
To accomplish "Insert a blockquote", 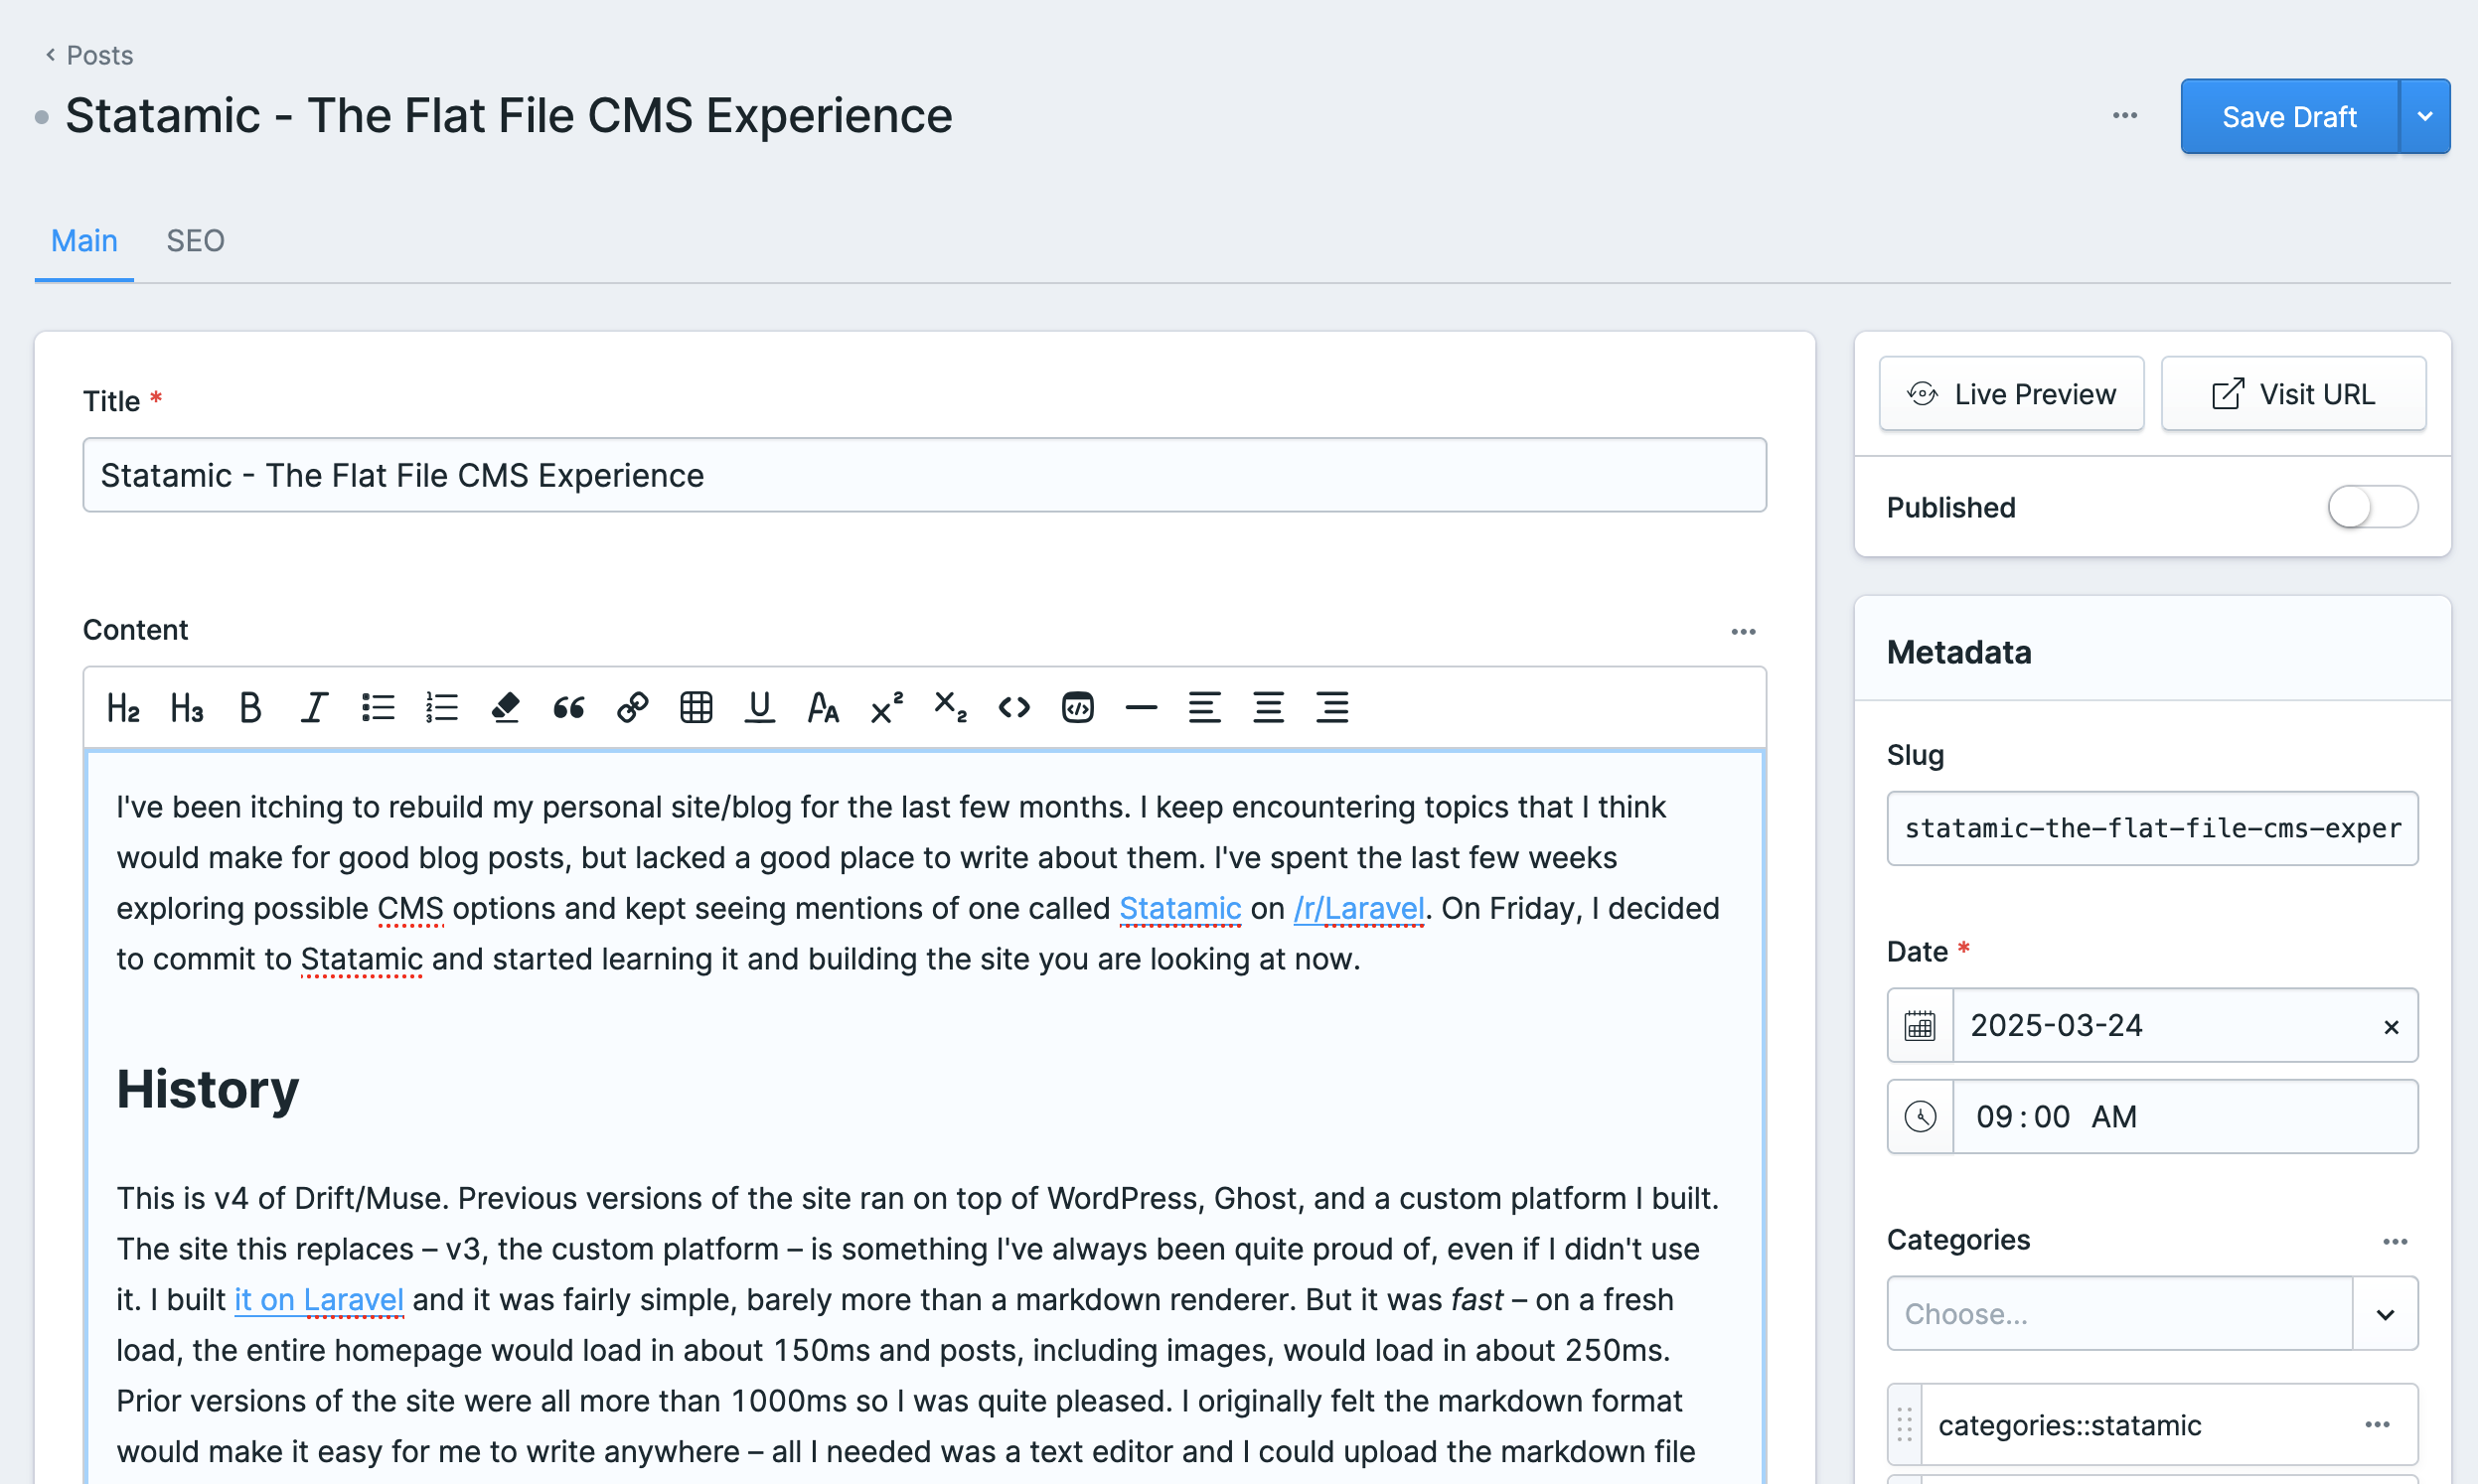I will pyautogui.click(x=569, y=708).
